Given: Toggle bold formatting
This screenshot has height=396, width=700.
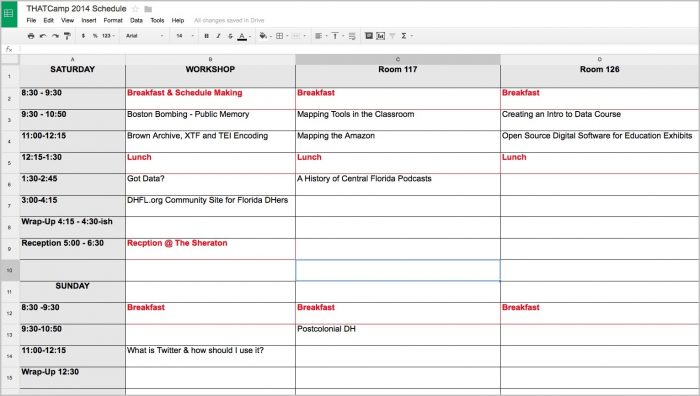Looking at the screenshot, I should (206, 36).
